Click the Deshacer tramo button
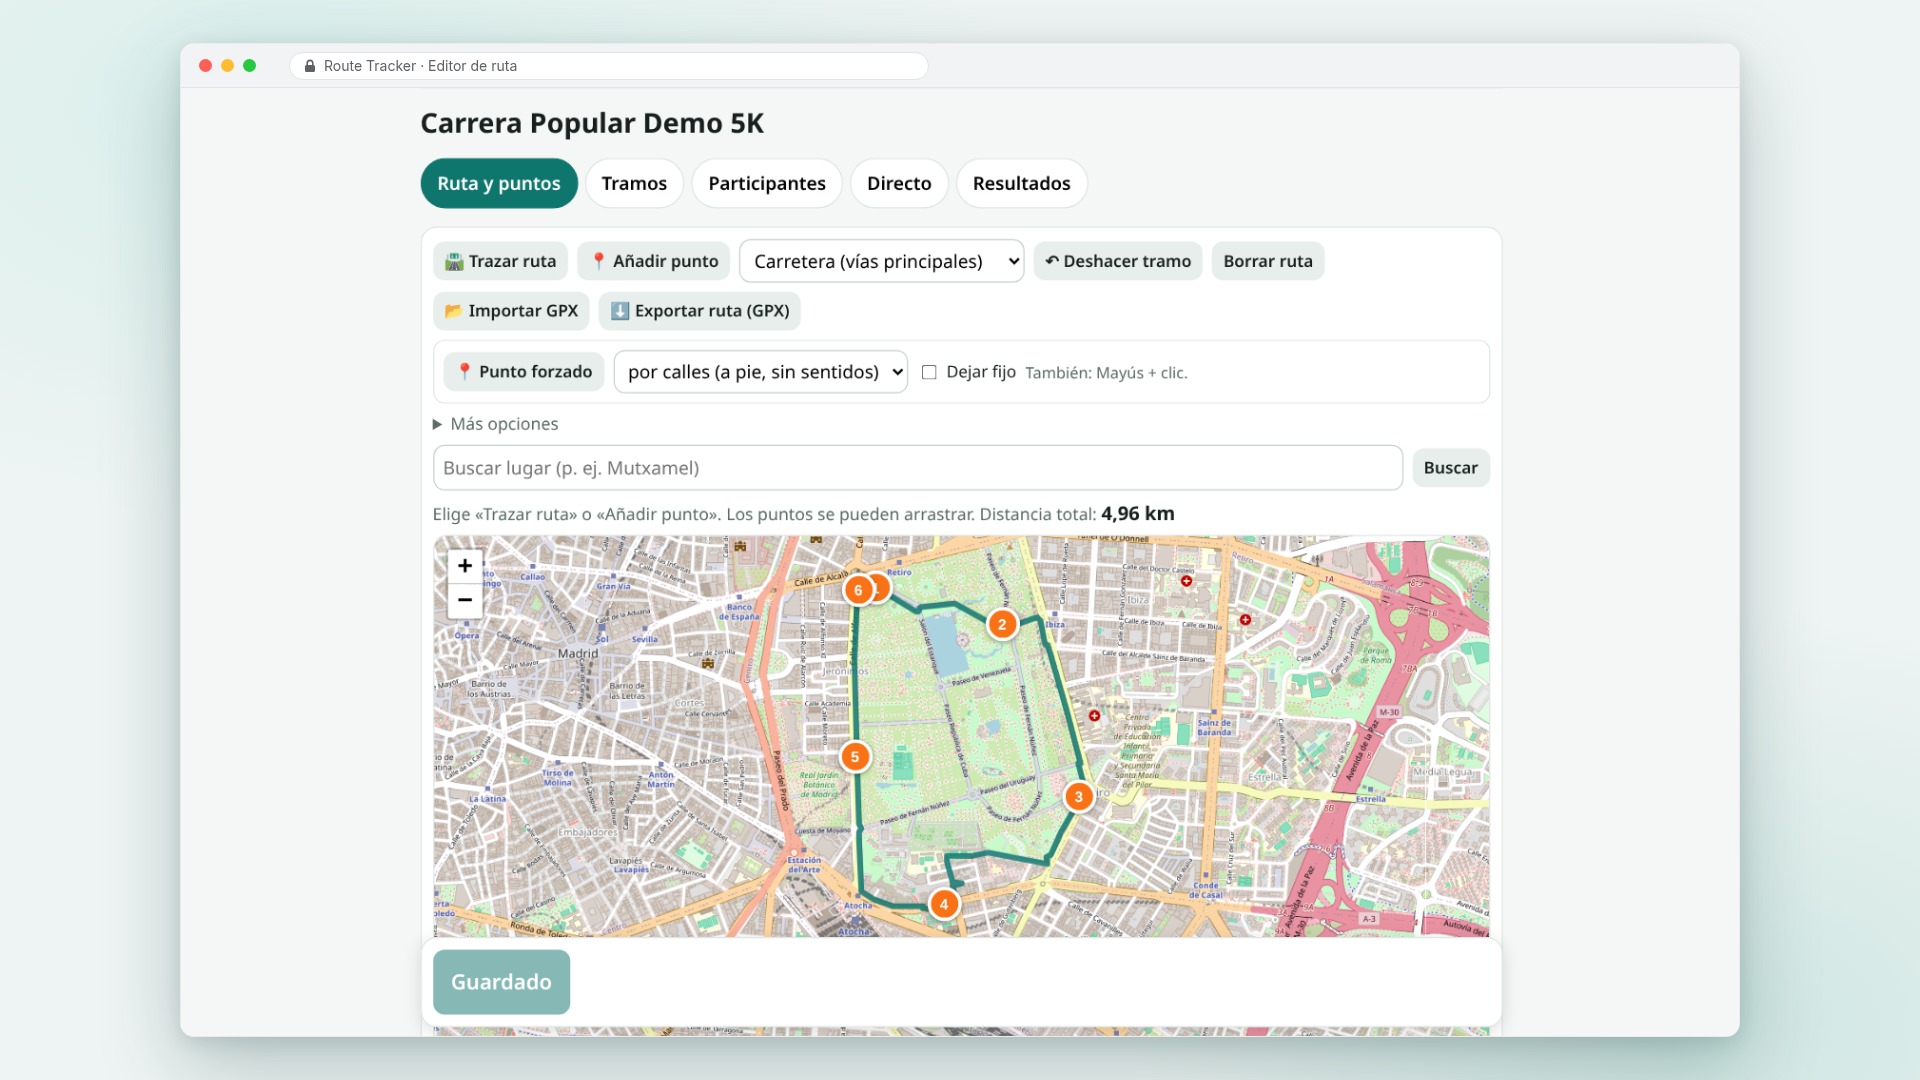 tap(1118, 261)
